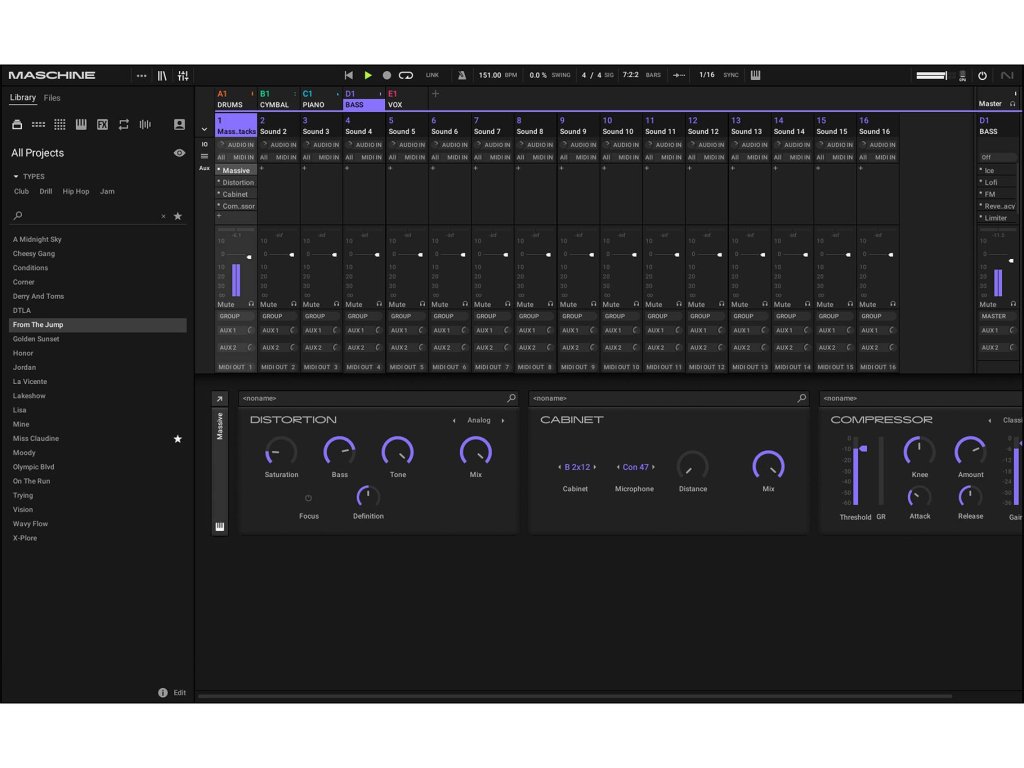Select the C1 PIANO group tab
The height and width of the screenshot is (768, 1024).
tap(321, 99)
